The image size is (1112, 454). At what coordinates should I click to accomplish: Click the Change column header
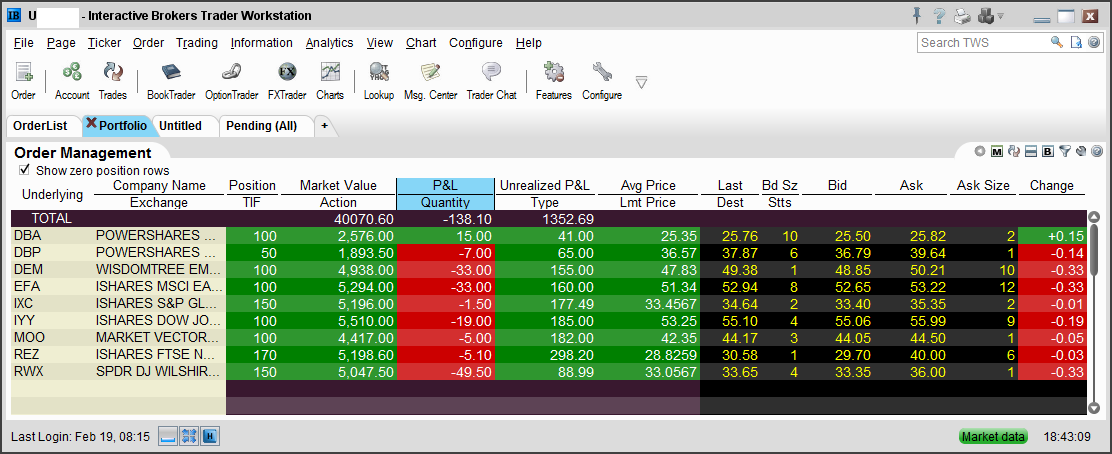[x=1052, y=185]
